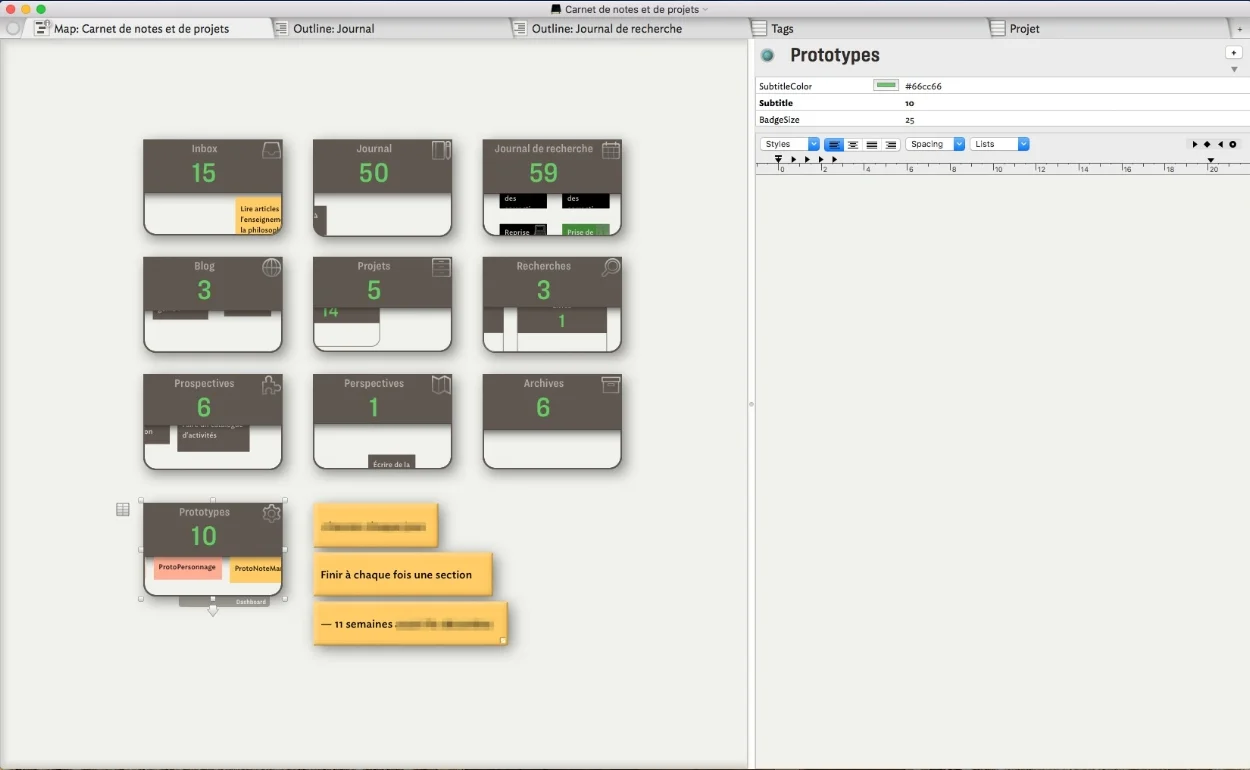Click the diamond marker in ruler controls
Viewport: 1250px width, 770px height.
(x=1207, y=145)
